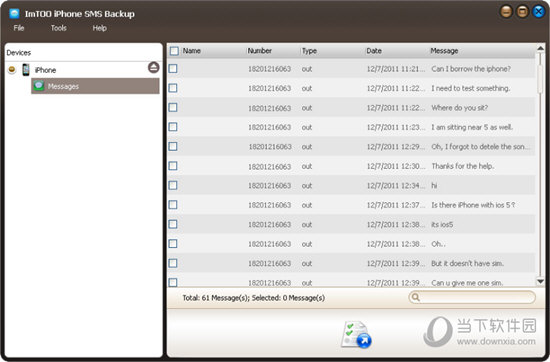Close the ImTOO window

(538, 12)
